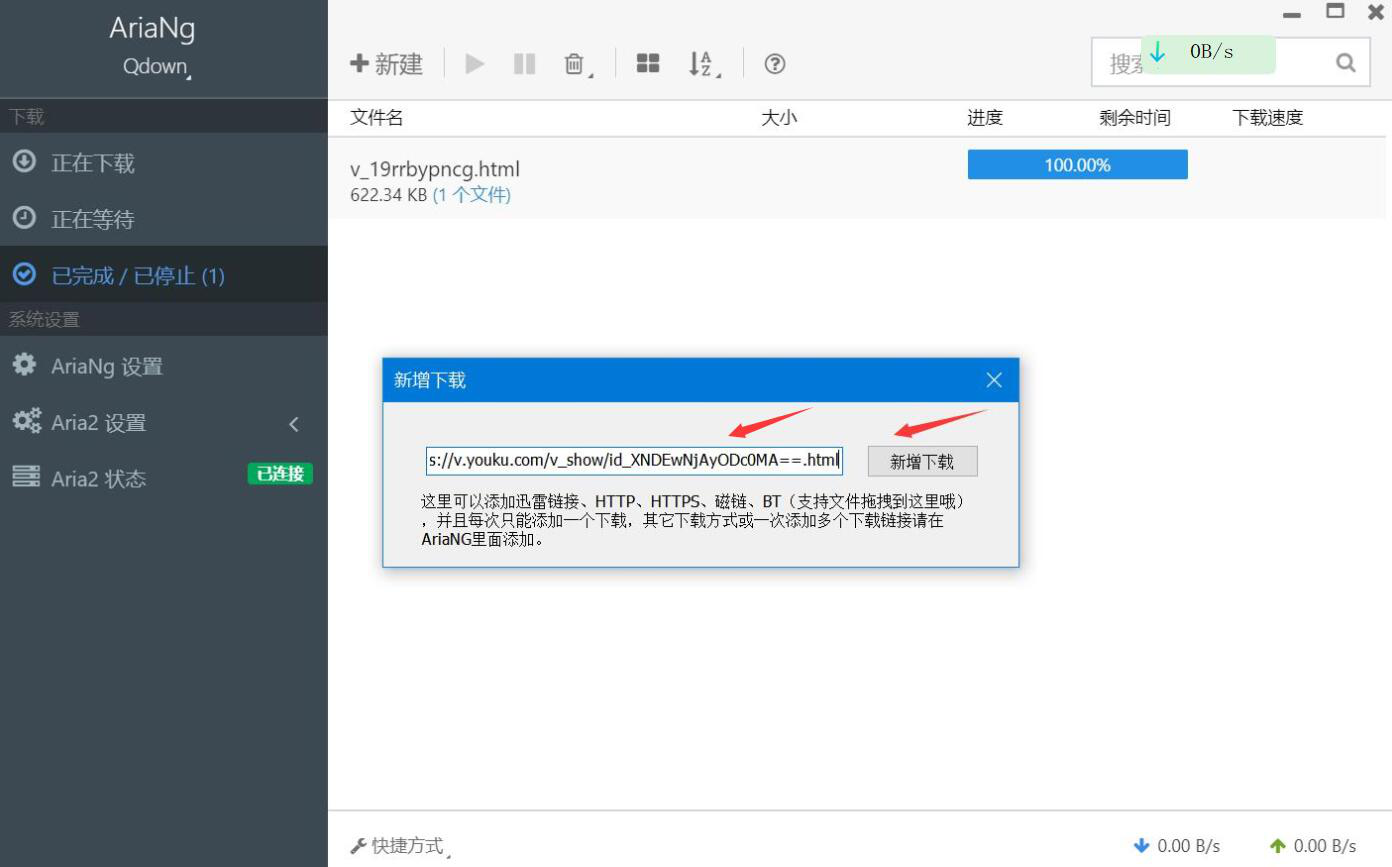Viewport: 1392px width, 867px height.
Task: Click the 新建 (New) toolbar icon
Action: (x=385, y=63)
